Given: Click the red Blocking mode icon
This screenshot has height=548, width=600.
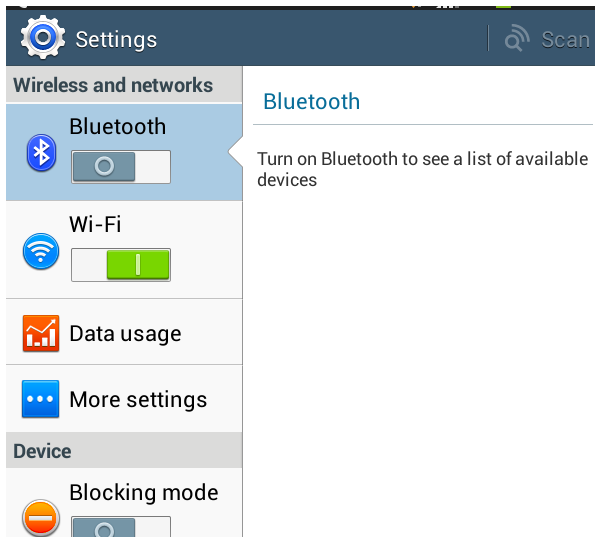Looking at the screenshot, I should coord(41,517).
